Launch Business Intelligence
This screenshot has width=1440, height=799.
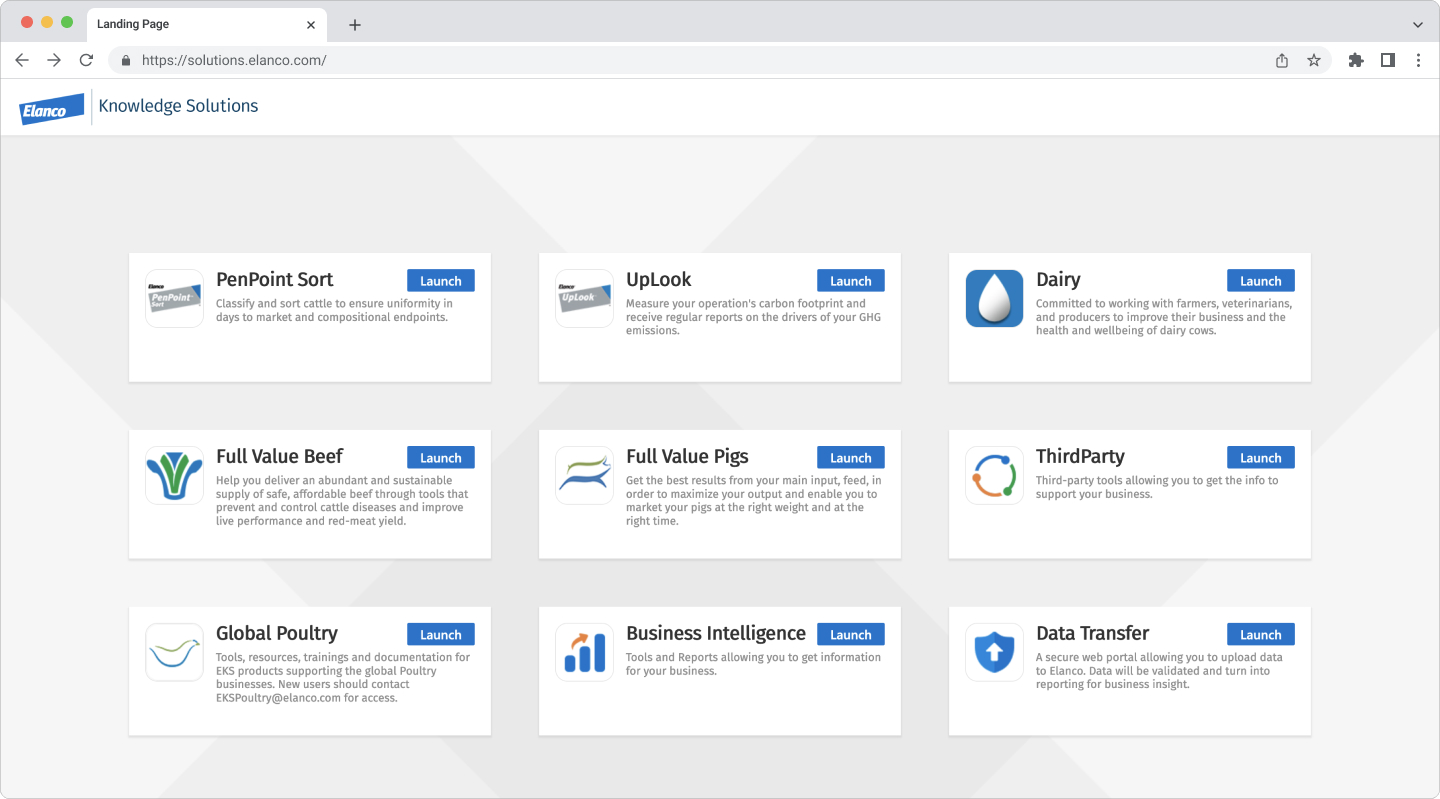851,635
